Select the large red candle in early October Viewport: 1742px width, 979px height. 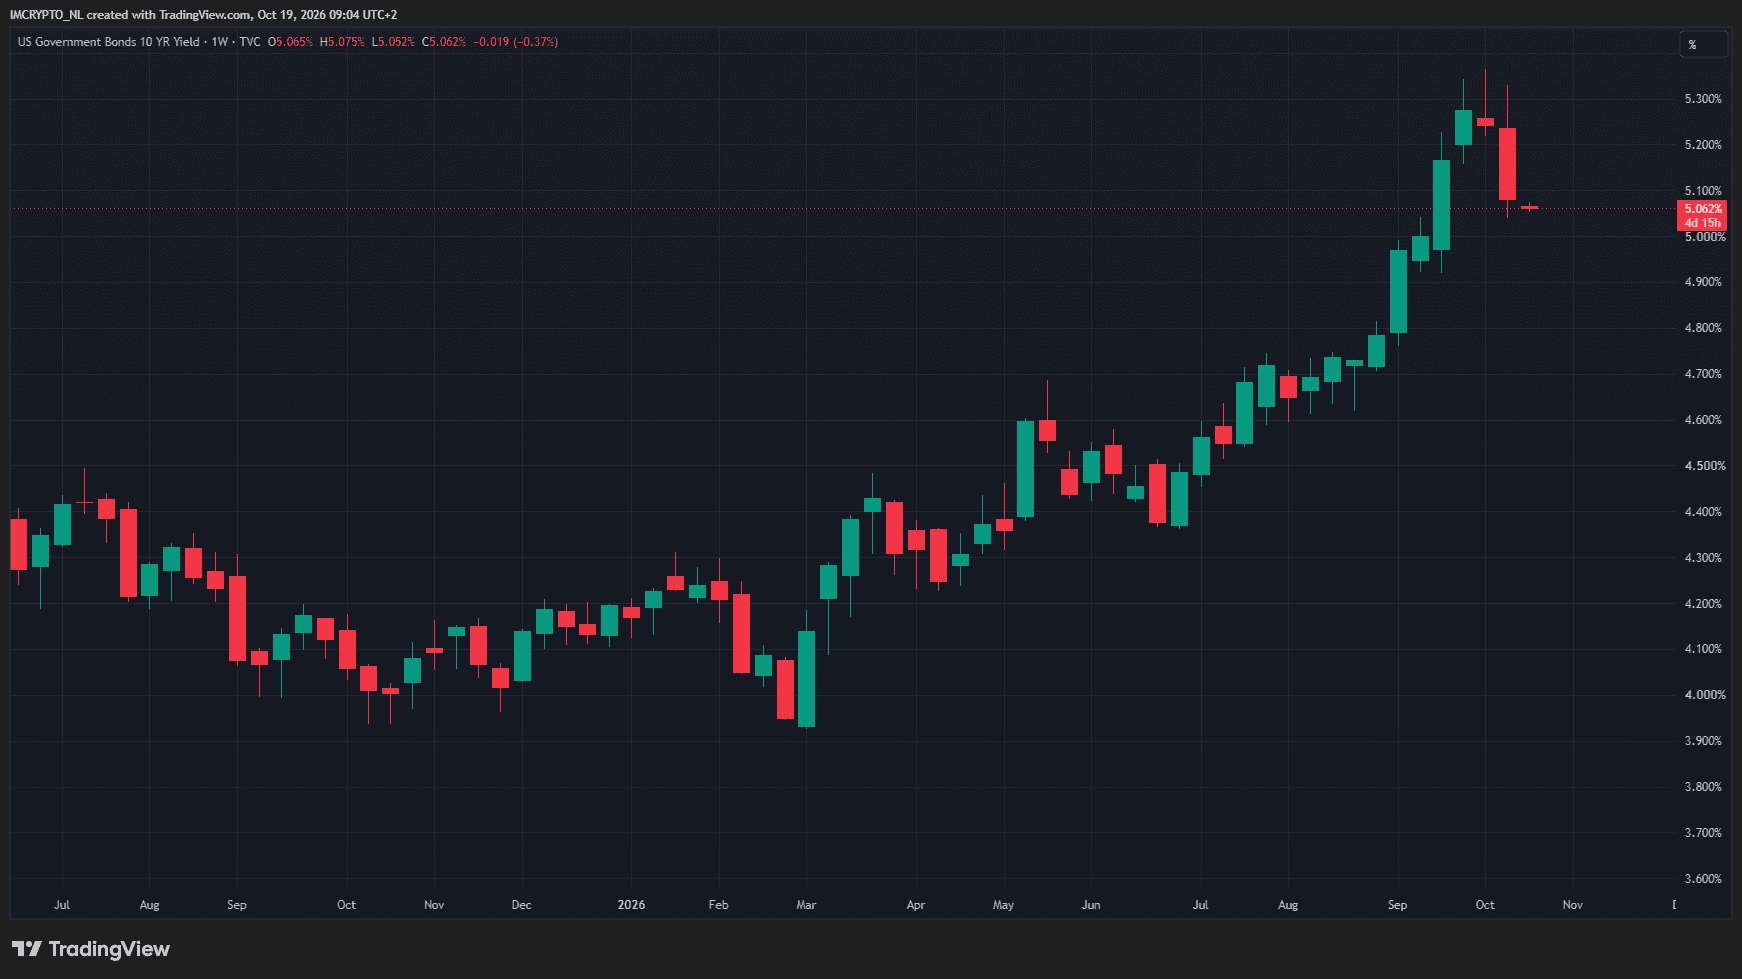click(1507, 164)
